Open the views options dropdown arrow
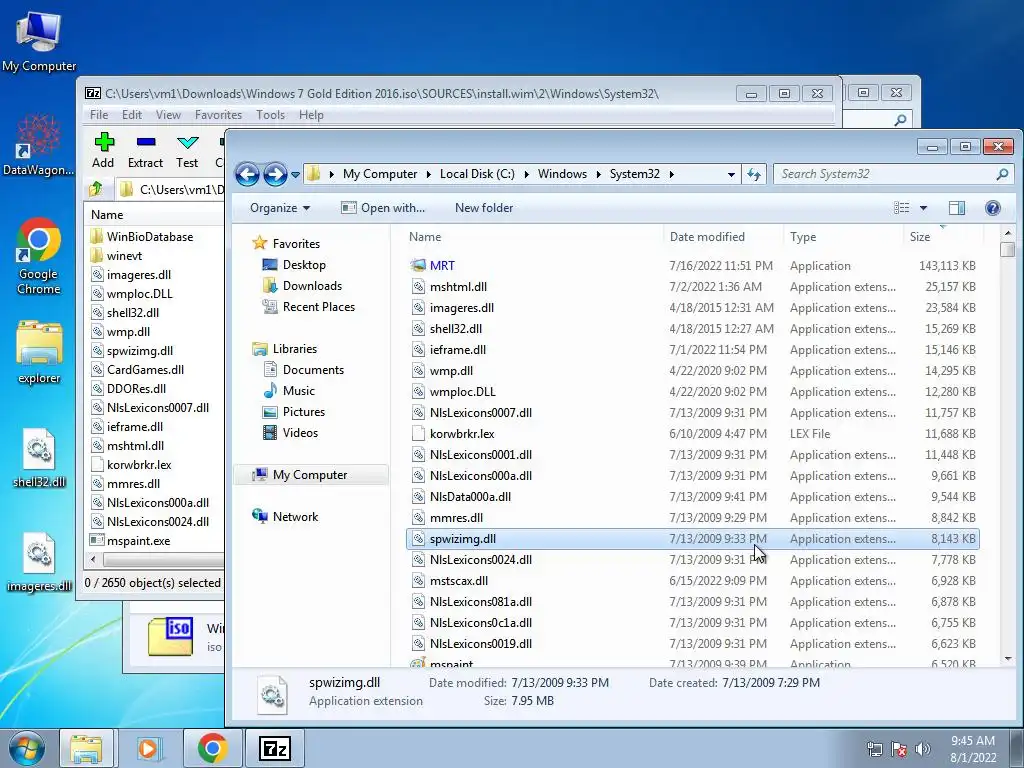The width and height of the screenshot is (1024, 768). tap(923, 208)
